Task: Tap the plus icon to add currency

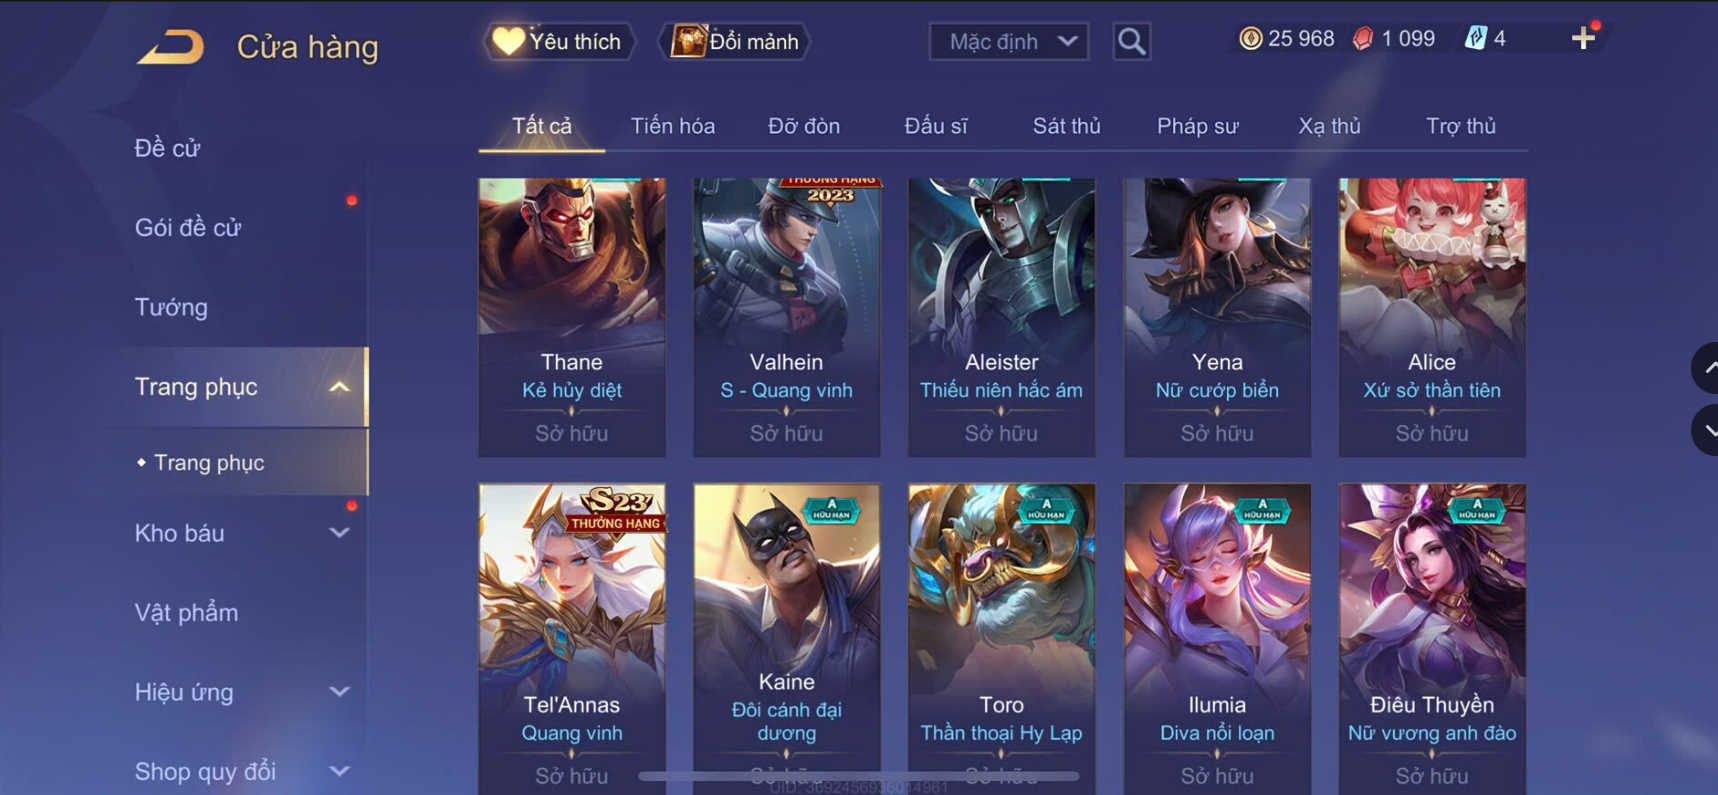Action: [1583, 38]
